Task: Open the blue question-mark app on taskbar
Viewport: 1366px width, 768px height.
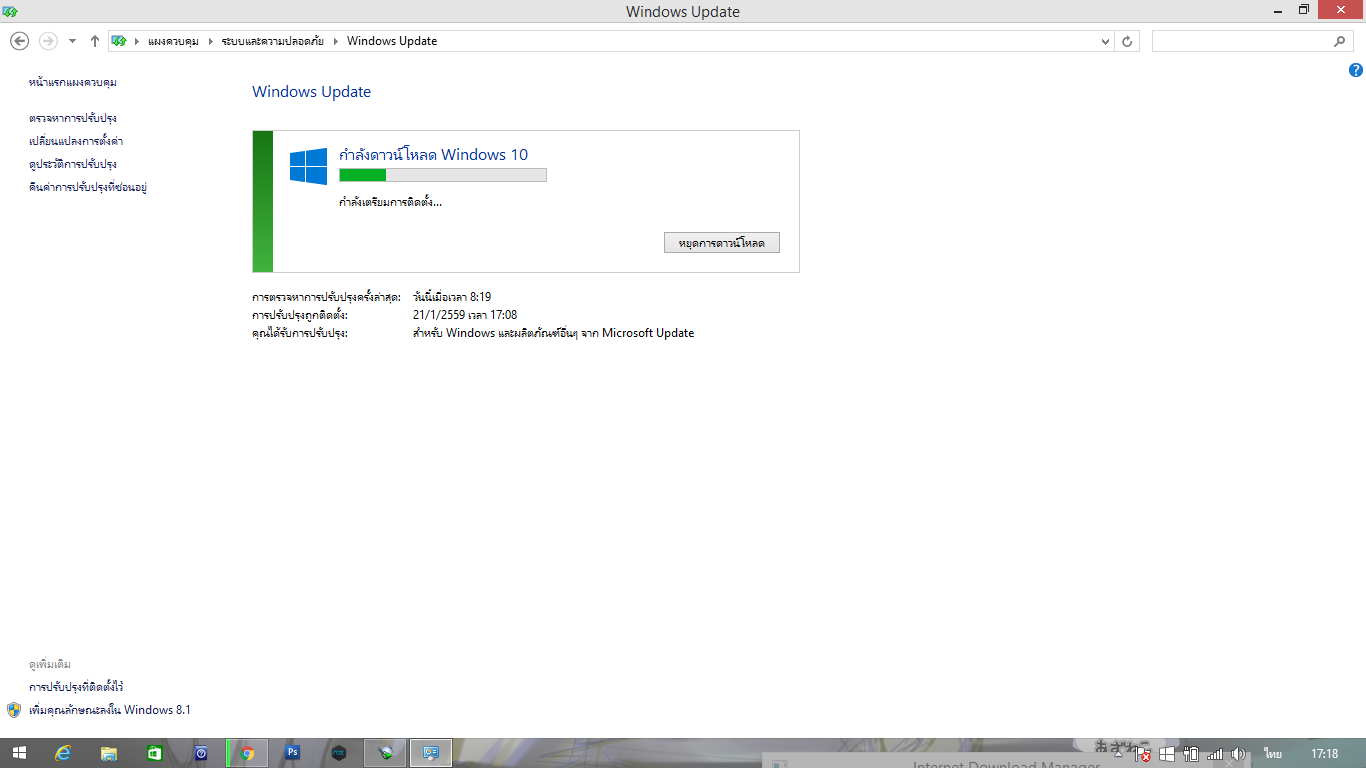Action: (201, 753)
